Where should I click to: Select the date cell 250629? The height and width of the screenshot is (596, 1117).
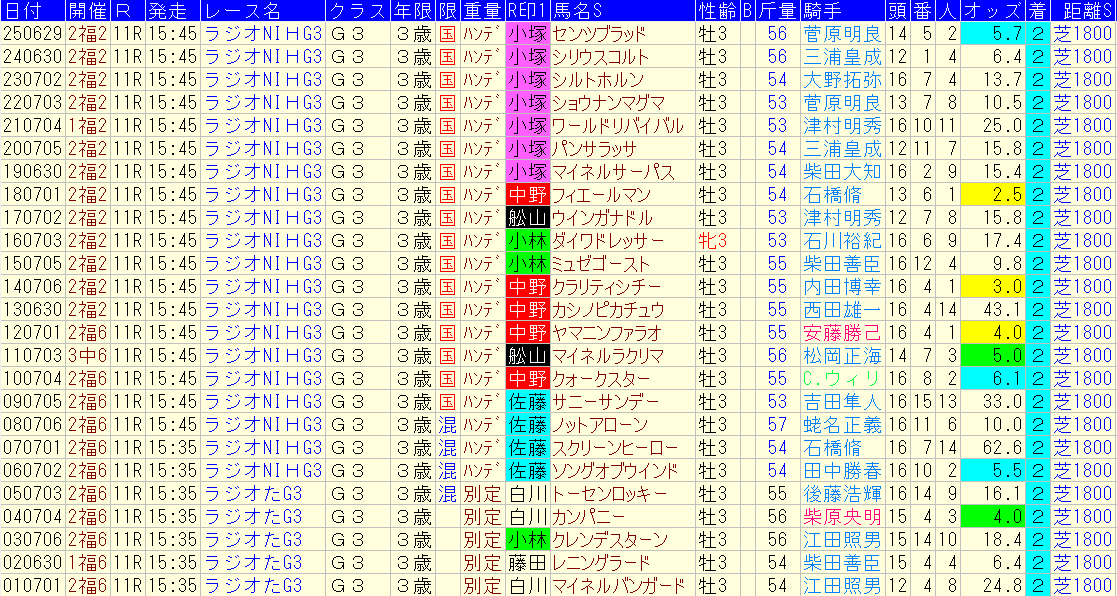[x=31, y=33]
